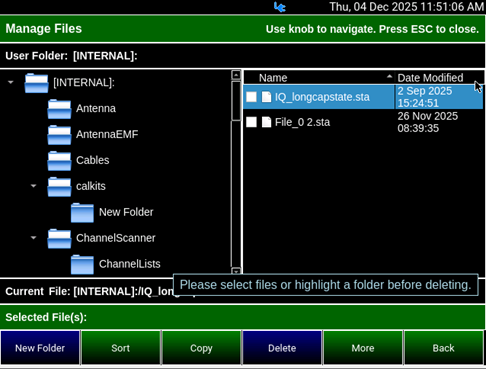Viewport: 486px width, 369px height.
Task: Select the calkits folder label
Action: click(x=91, y=186)
